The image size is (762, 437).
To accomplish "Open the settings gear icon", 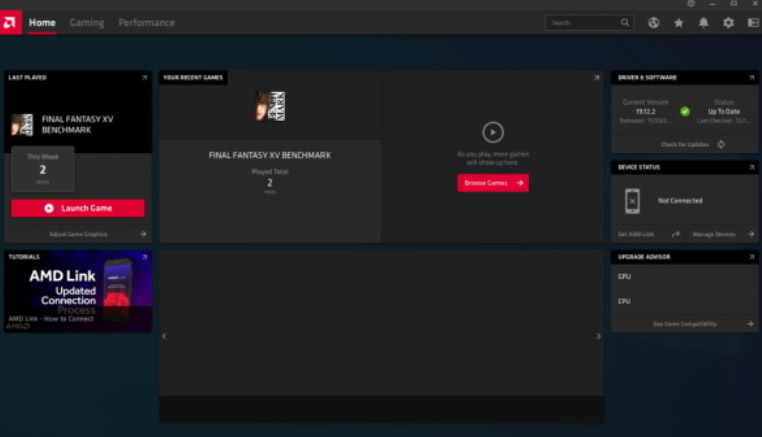I will tap(728, 22).
